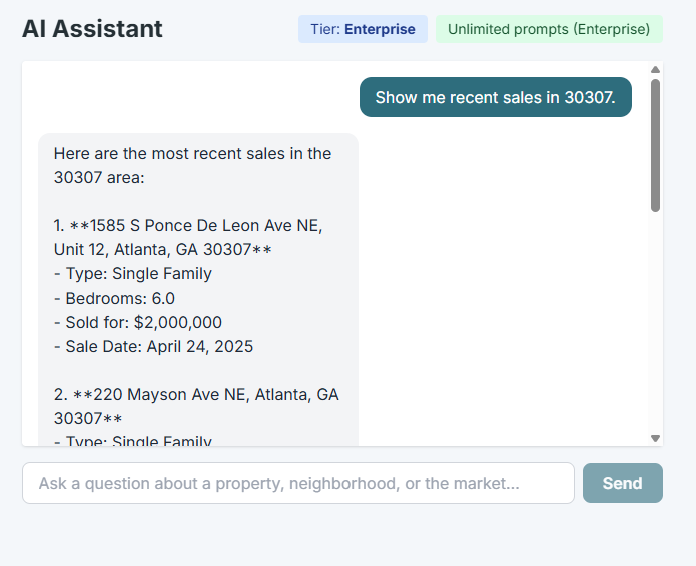Click the 220 Mayson Ave NE address
Viewport: 696px width, 566px height.
click(196, 406)
